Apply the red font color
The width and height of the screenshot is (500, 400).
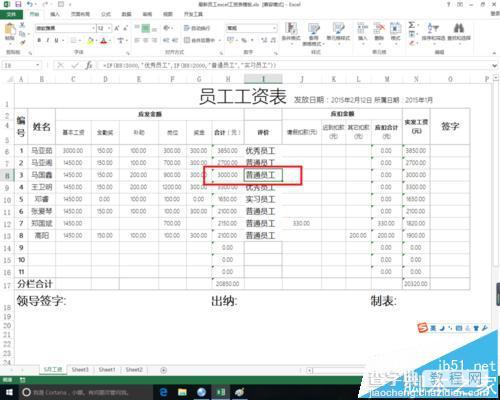tap(104, 40)
